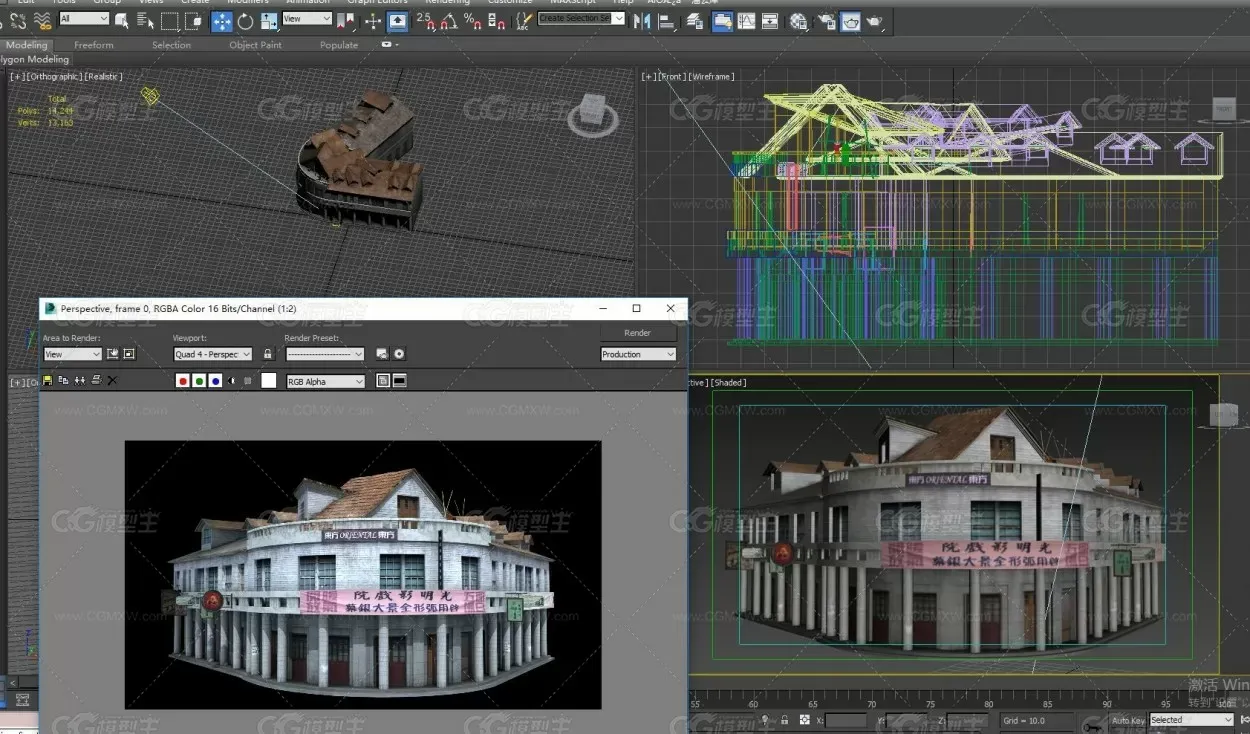The image size is (1250, 734).
Task: Toggle Window/Crossing selection mode
Action: coord(195,20)
